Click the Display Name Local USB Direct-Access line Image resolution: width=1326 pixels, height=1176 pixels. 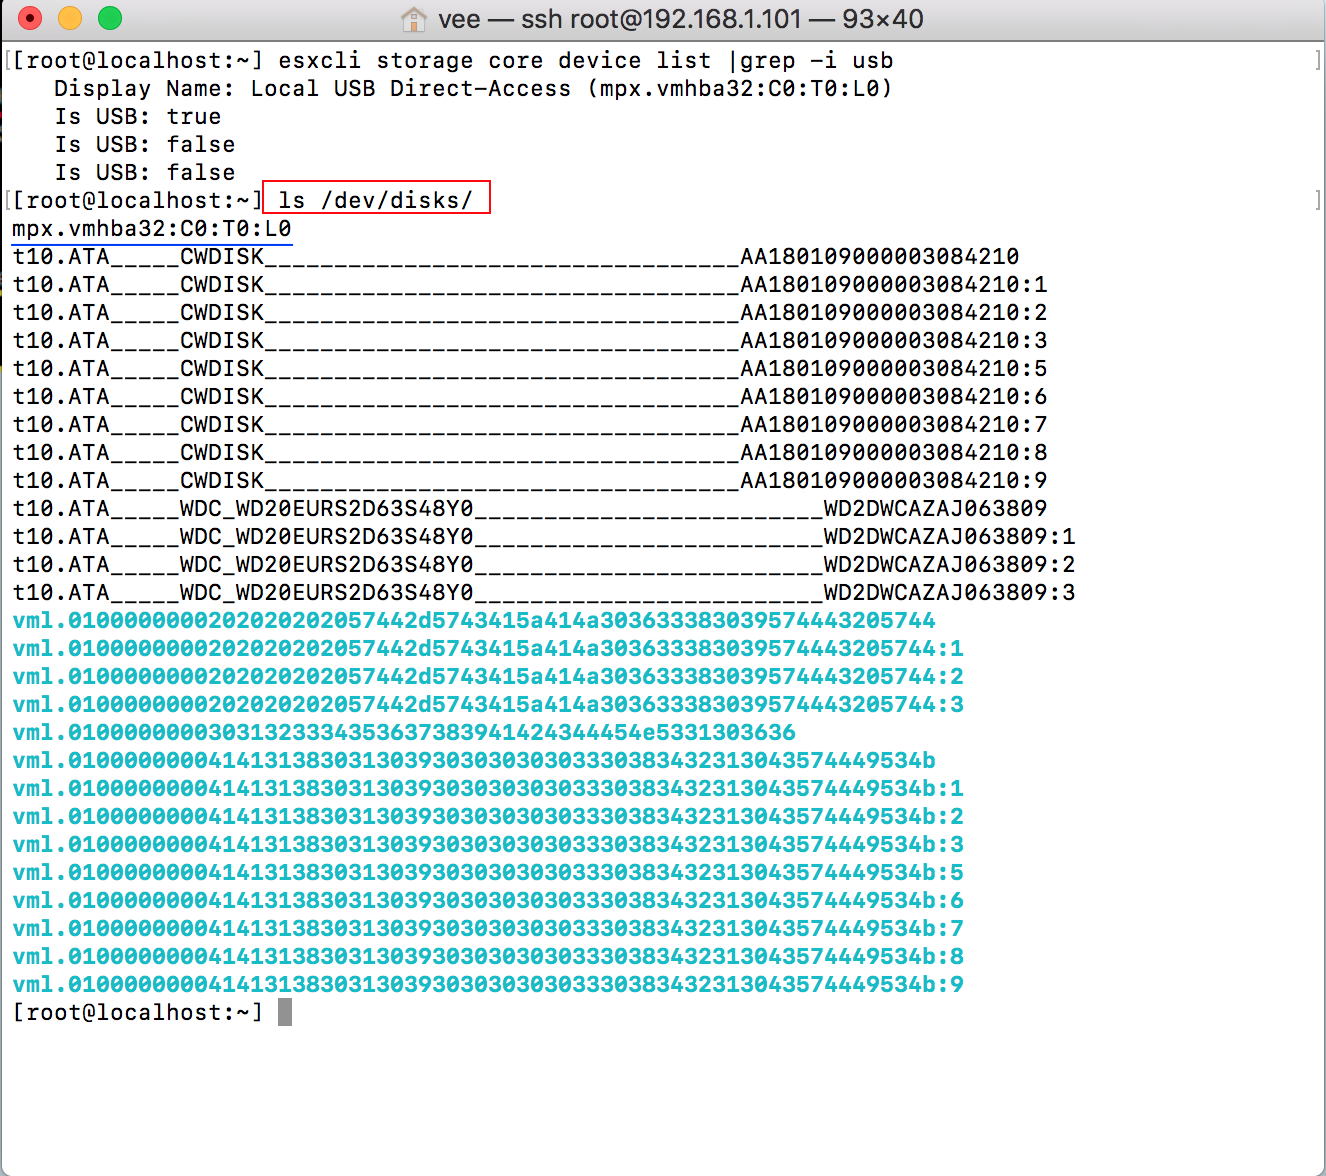click(x=472, y=89)
